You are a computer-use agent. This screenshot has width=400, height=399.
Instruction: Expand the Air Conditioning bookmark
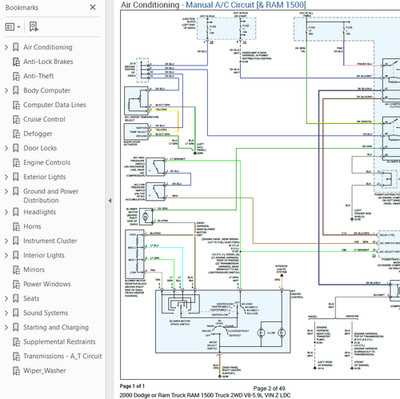[6, 47]
